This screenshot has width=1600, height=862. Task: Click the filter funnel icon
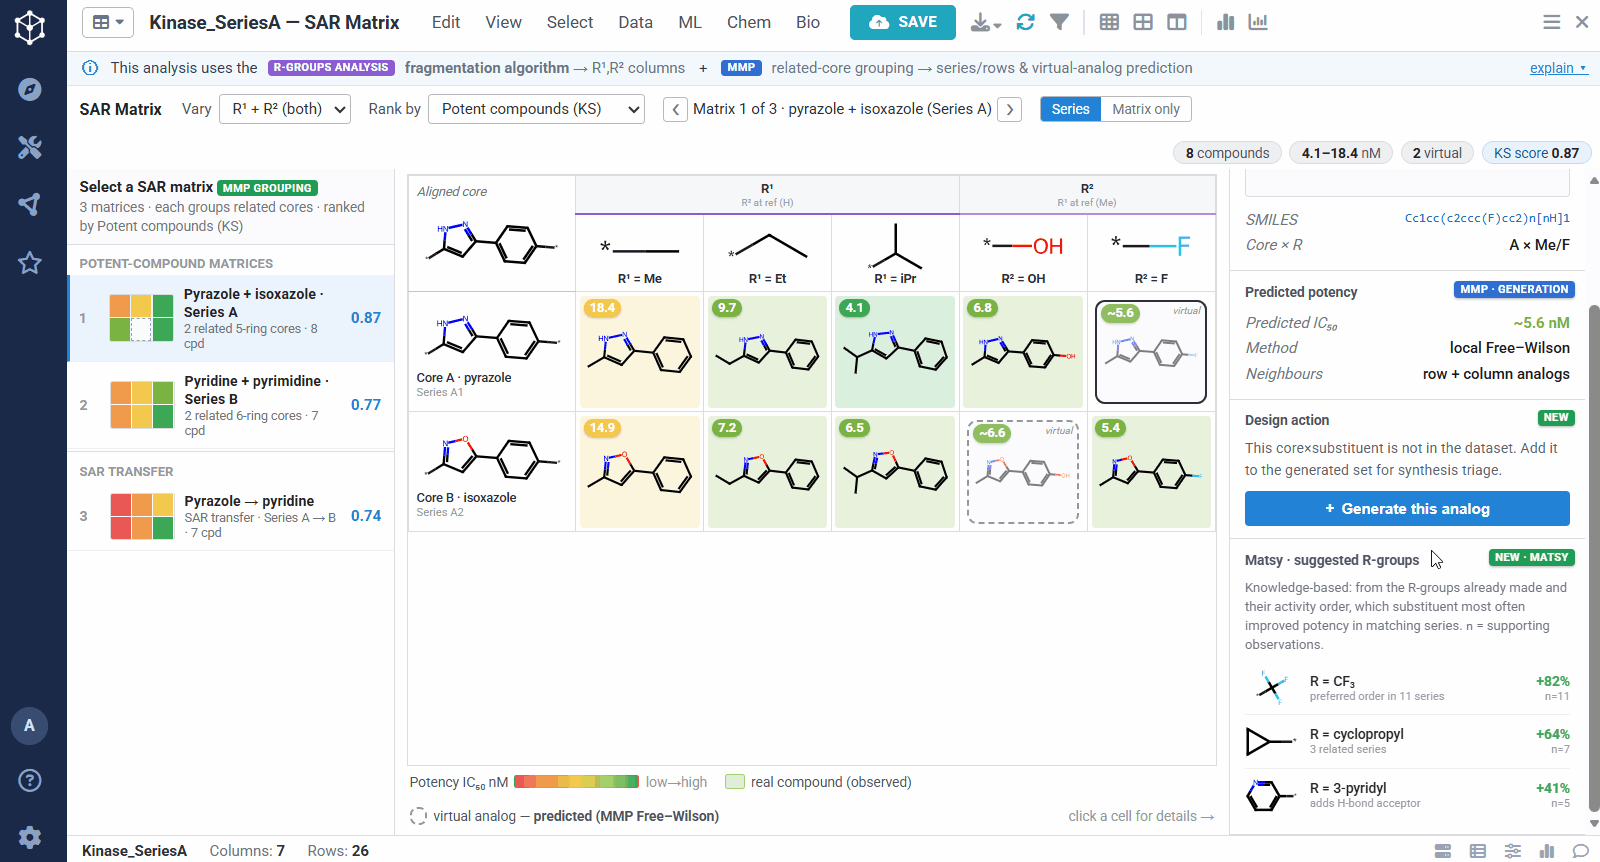tap(1059, 22)
